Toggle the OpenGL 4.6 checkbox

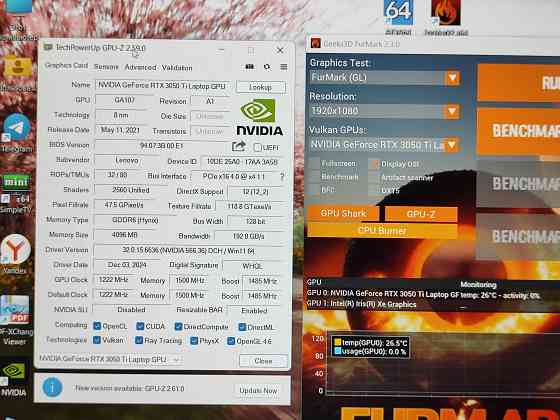tap(231, 341)
